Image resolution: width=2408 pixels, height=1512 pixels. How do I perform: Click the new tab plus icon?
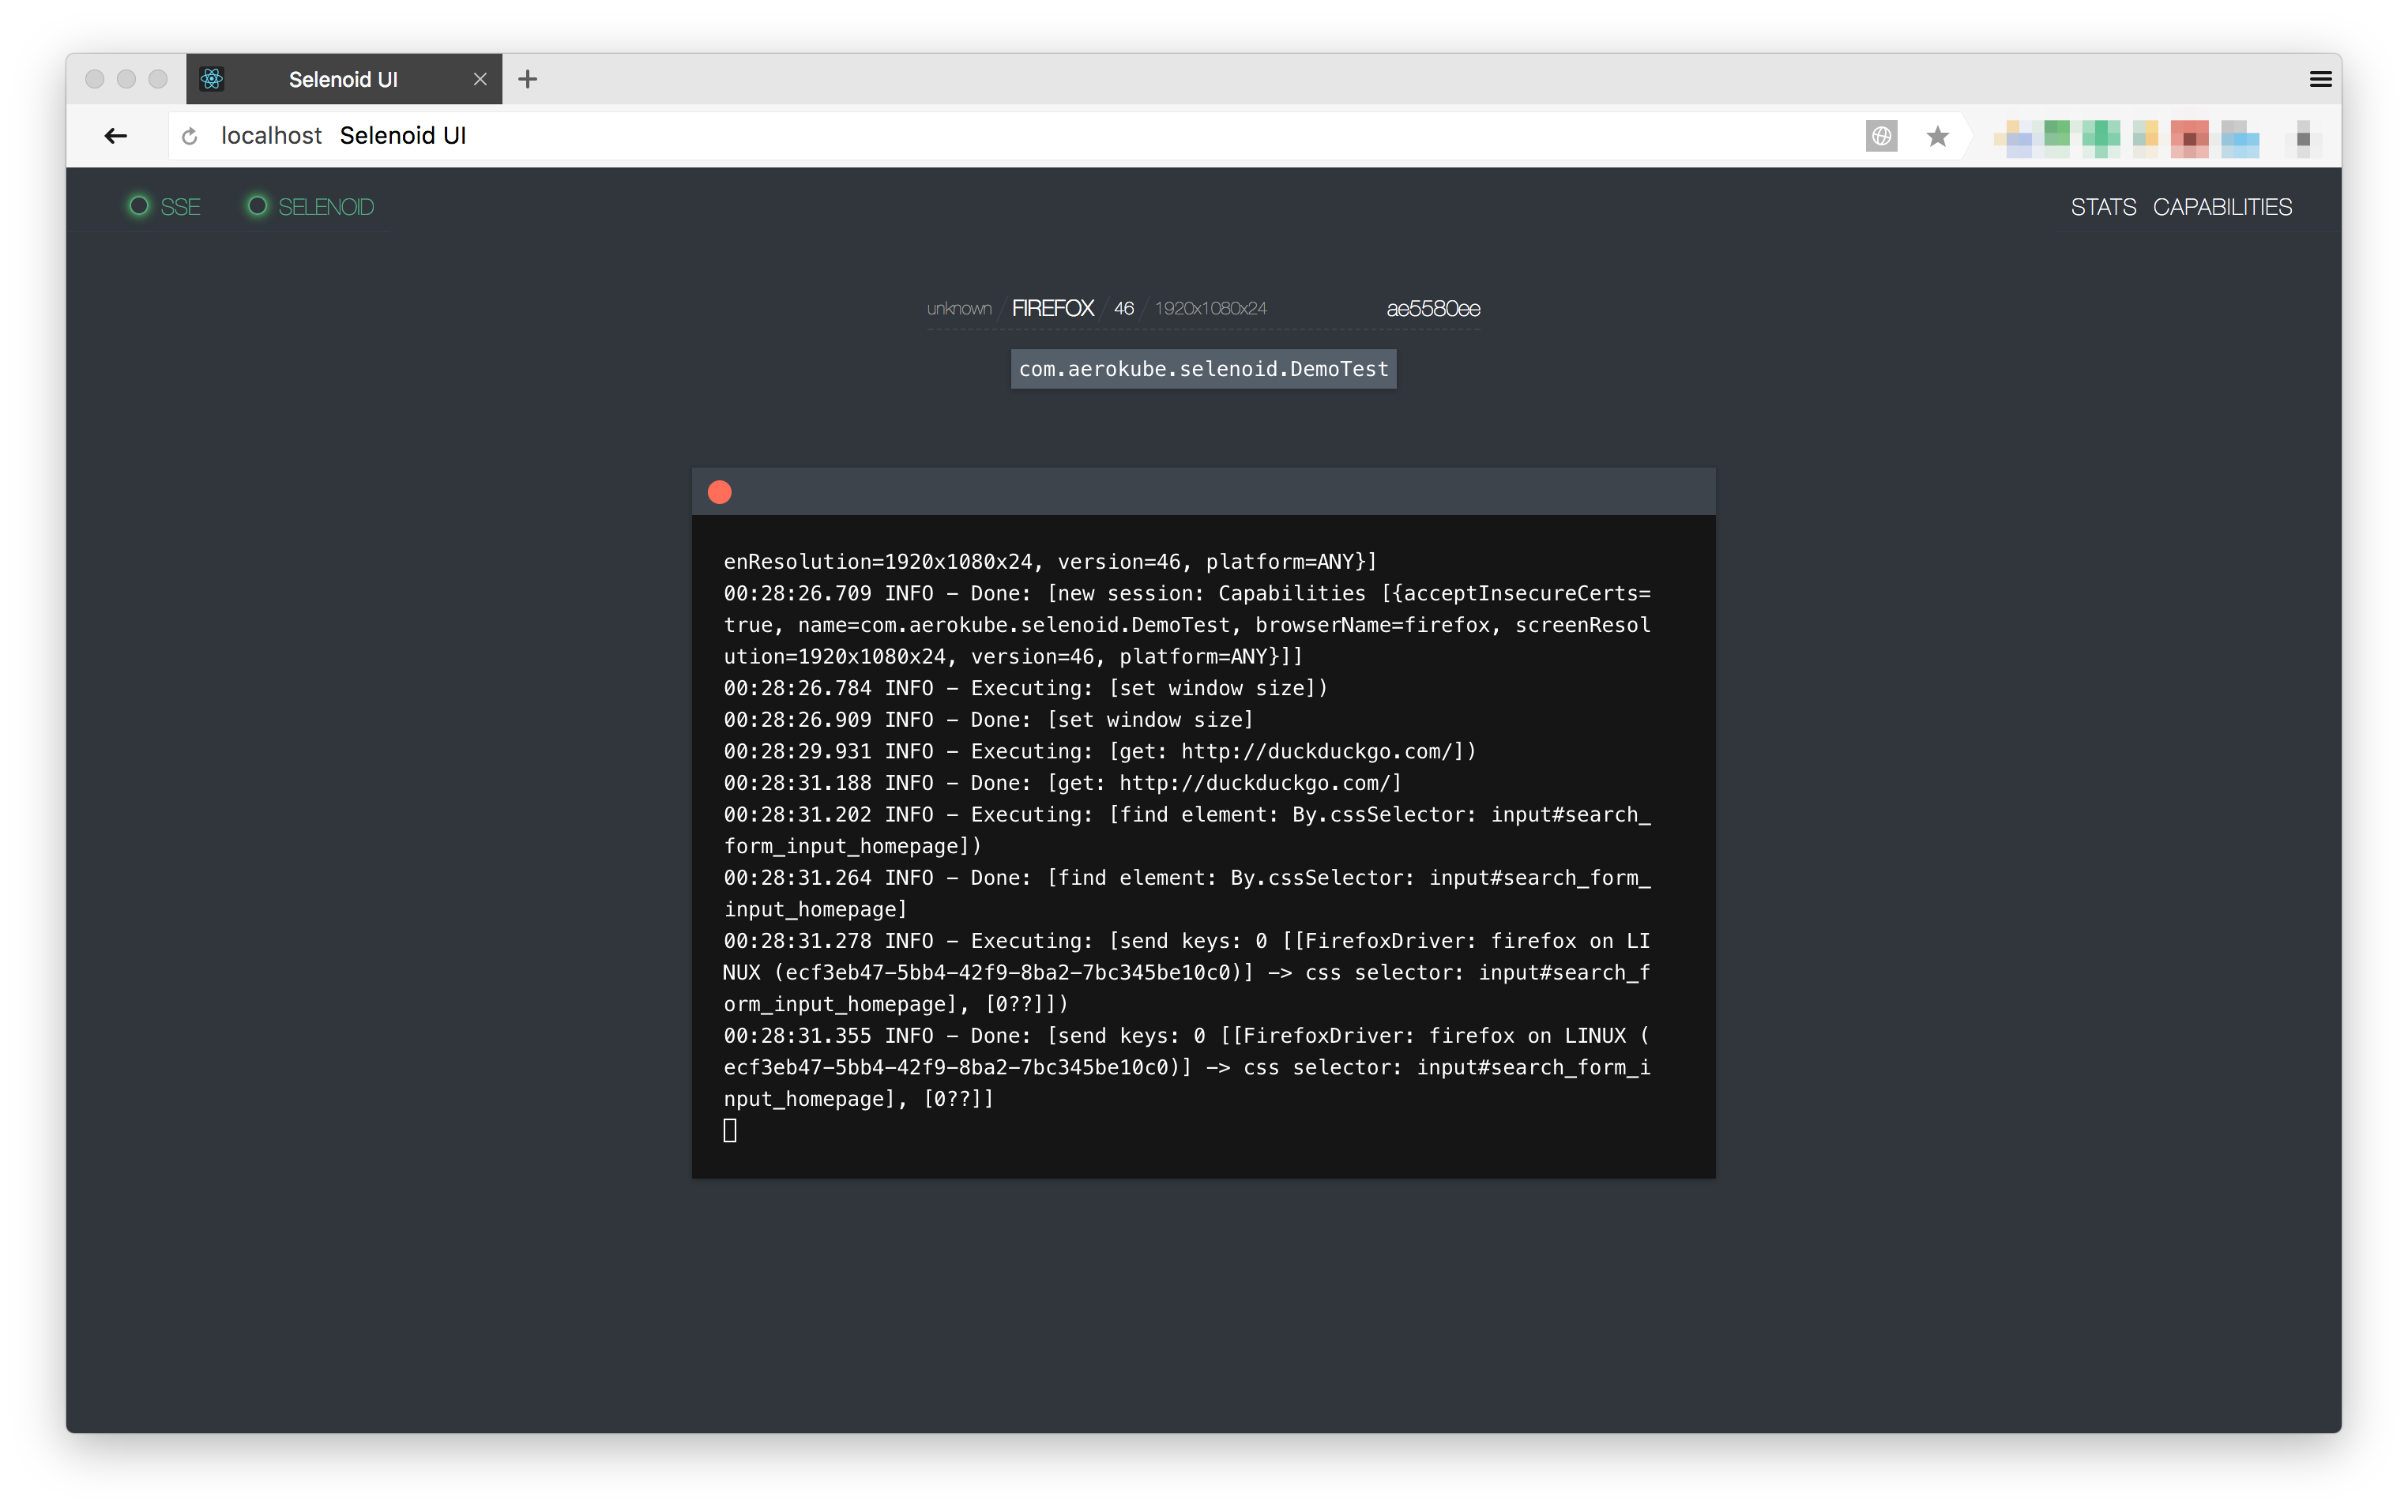pyautogui.click(x=528, y=79)
